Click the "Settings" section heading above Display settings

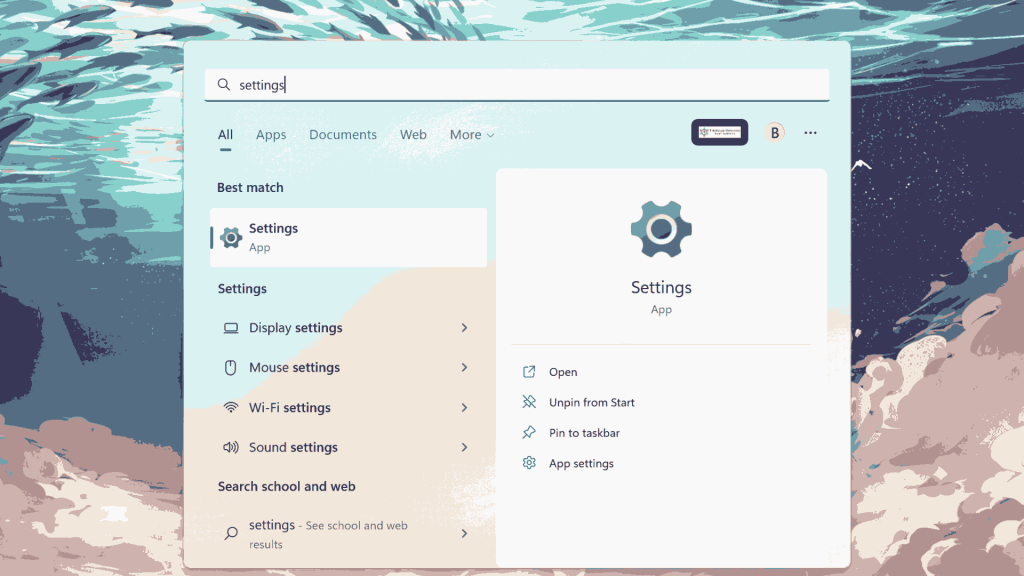242,289
